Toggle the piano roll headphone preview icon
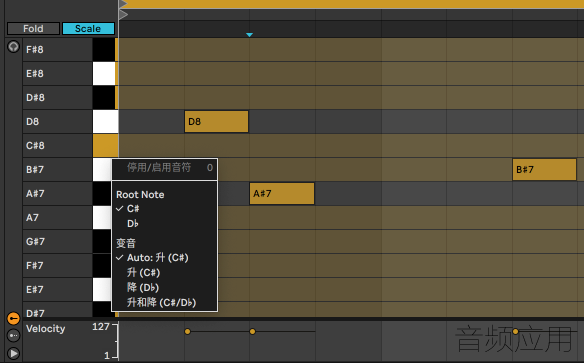Viewport: 584px width, 363px height. [x=13, y=47]
